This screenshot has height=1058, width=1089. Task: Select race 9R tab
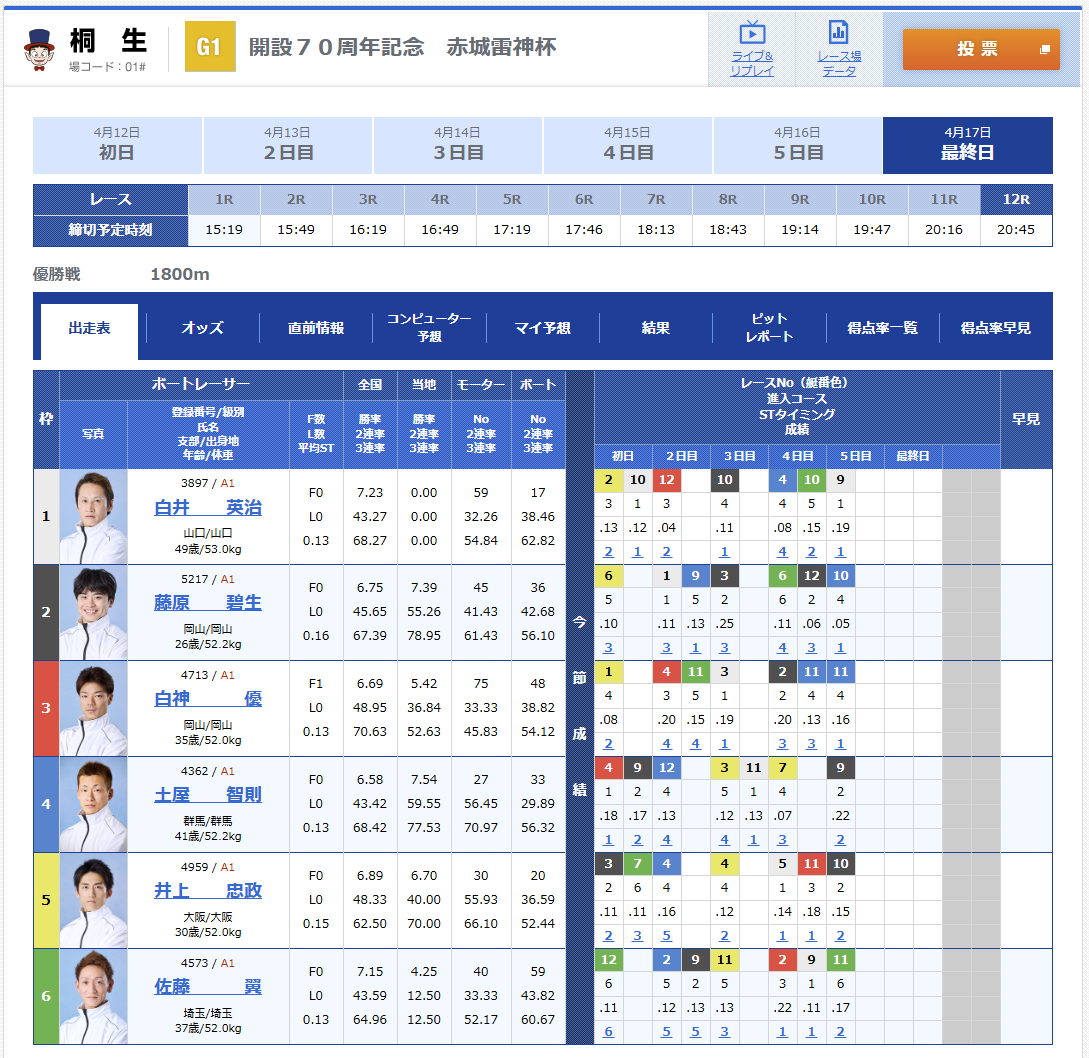point(800,199)
